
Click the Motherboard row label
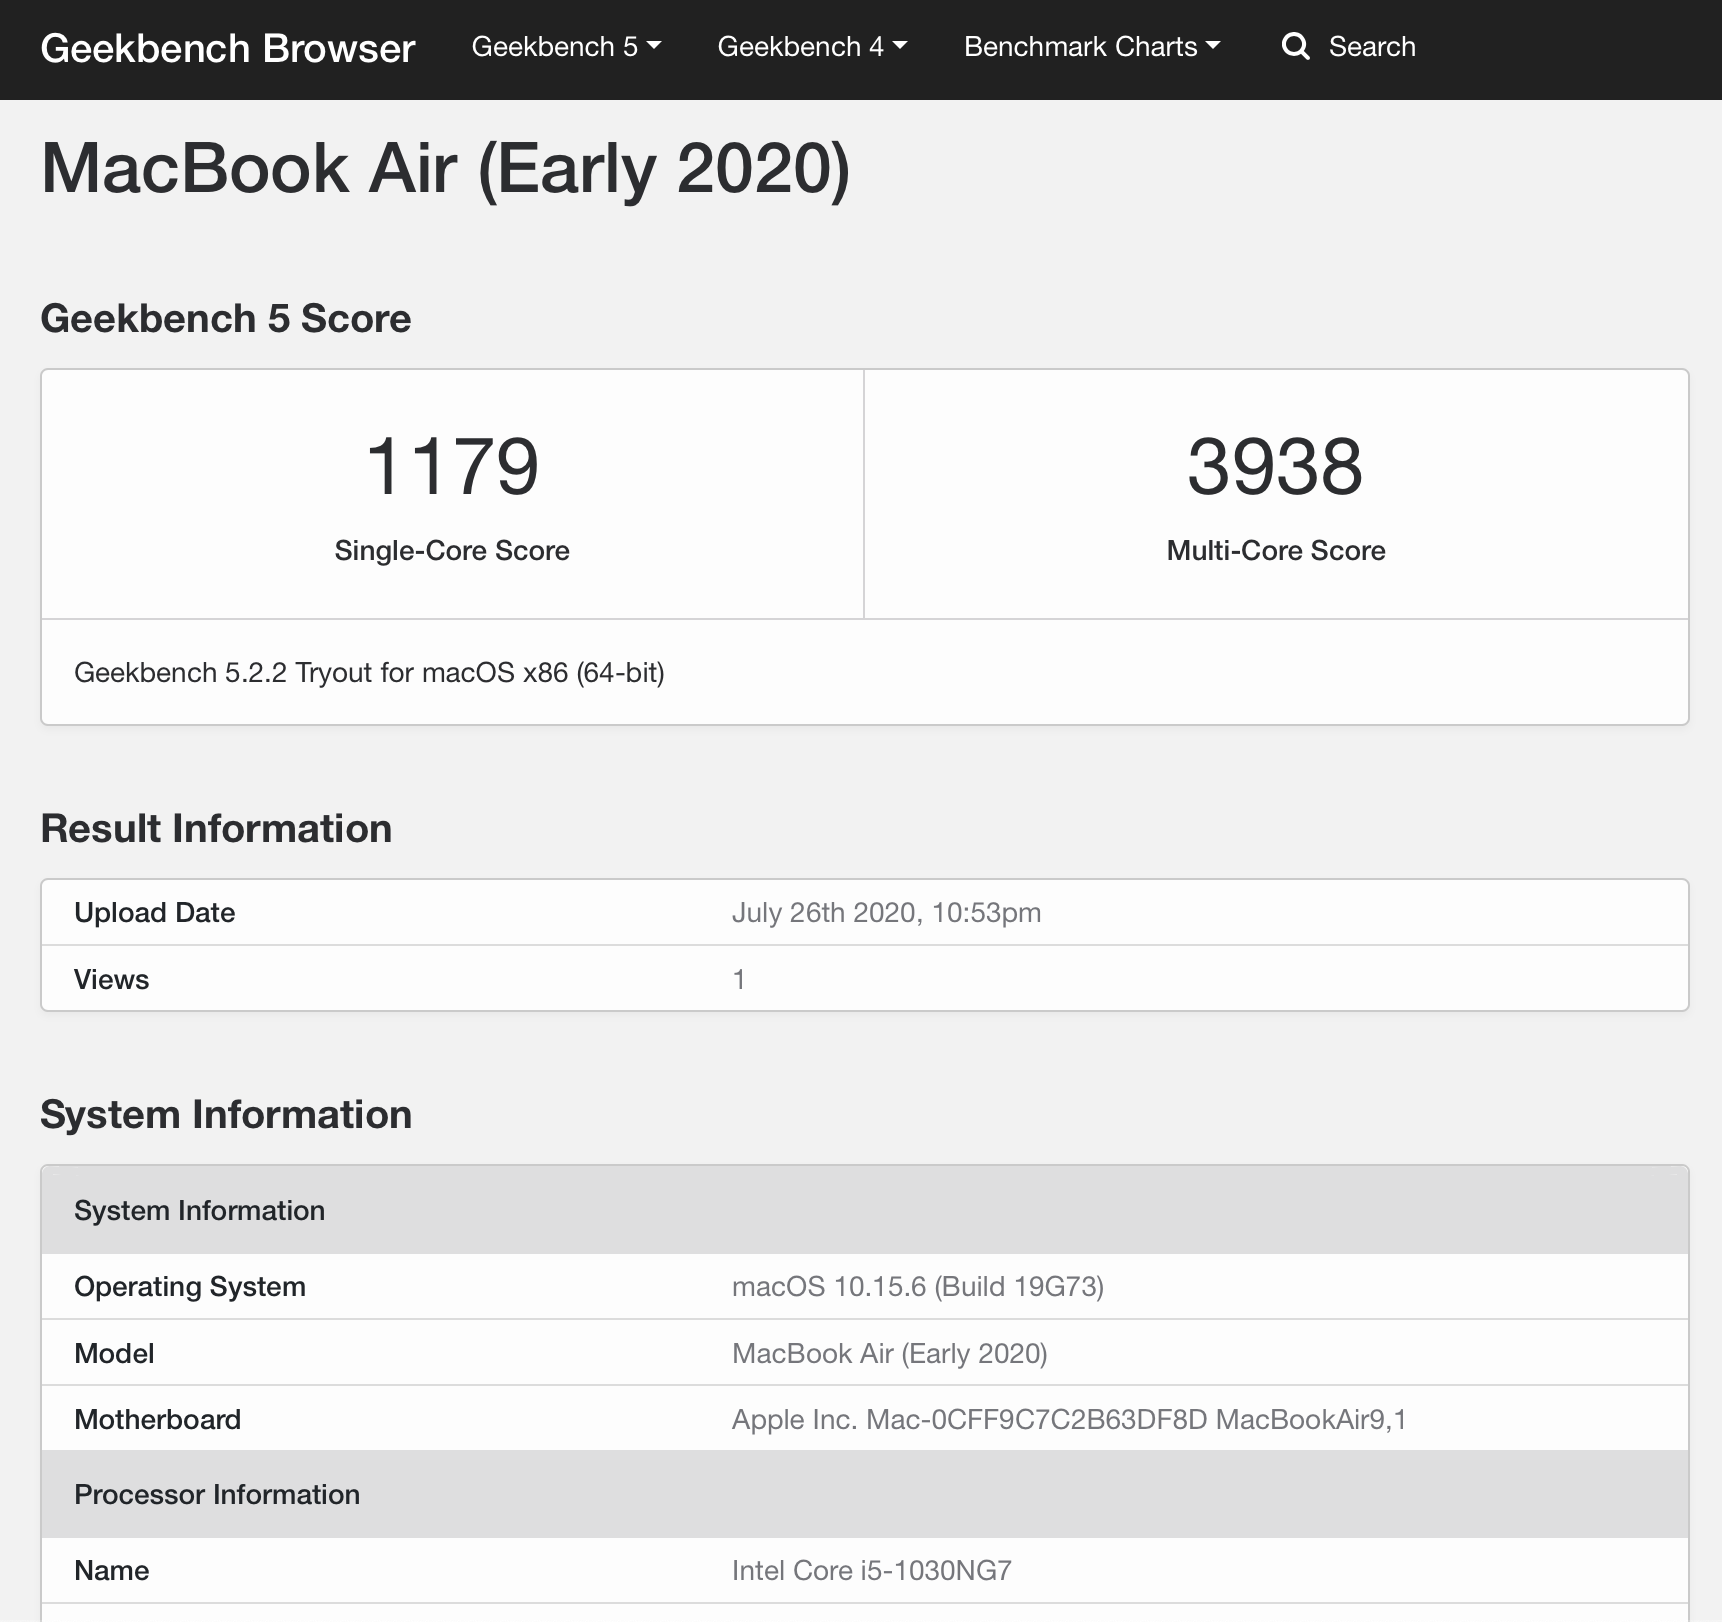(x=158, y=1419)
